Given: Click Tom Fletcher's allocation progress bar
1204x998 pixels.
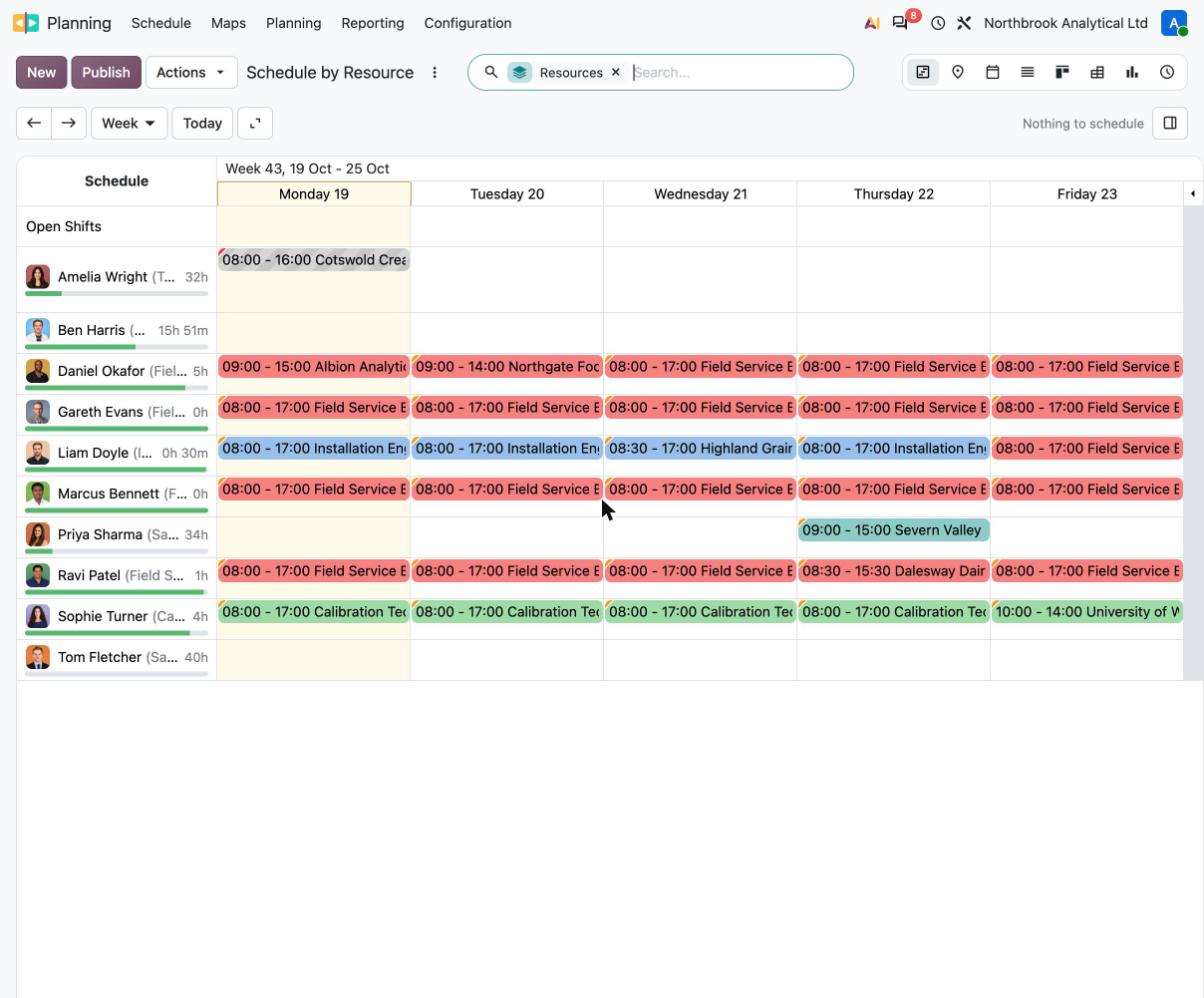Looking at the screenshot, I should tap(117, 674).
